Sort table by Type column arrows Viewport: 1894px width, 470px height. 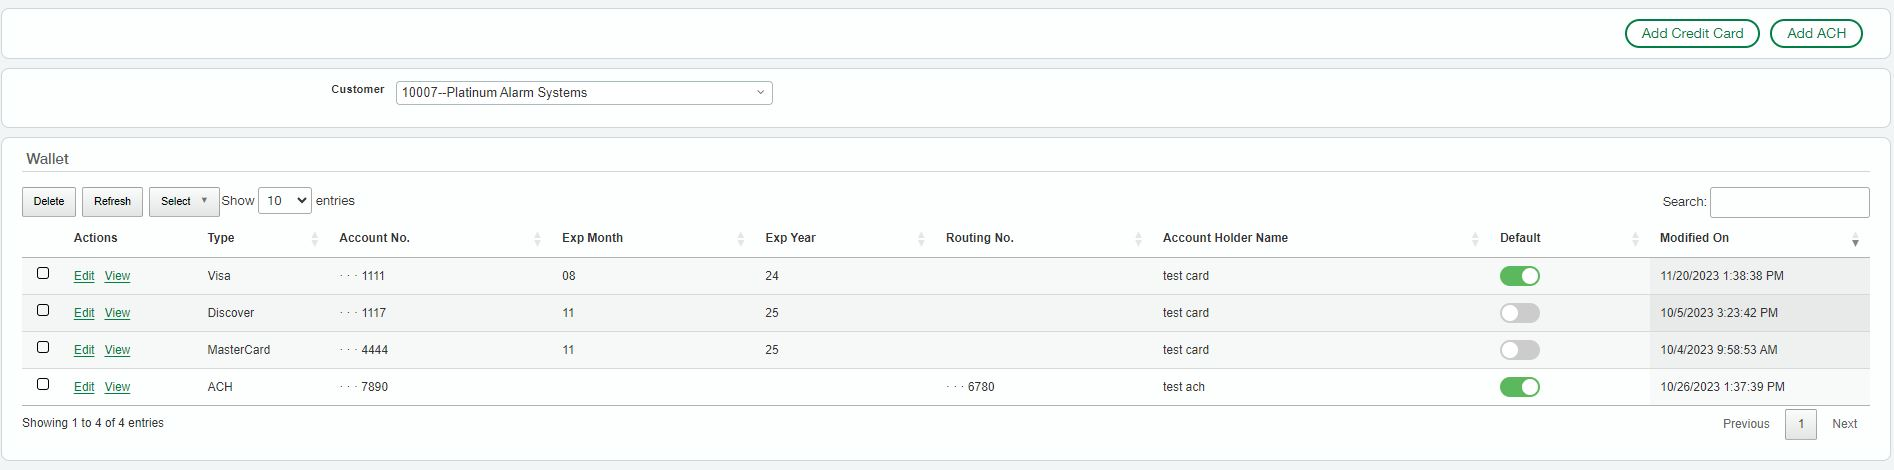click(x=315, y=239)
